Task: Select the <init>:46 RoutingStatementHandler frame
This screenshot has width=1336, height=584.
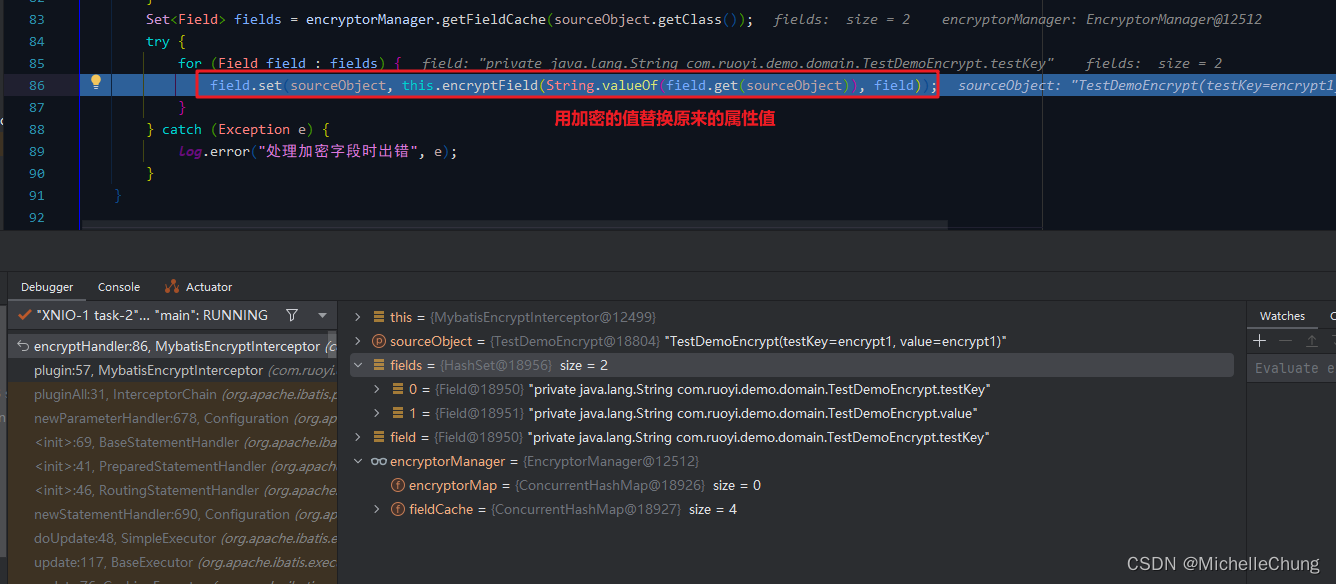Action: [x=172, y=490]
